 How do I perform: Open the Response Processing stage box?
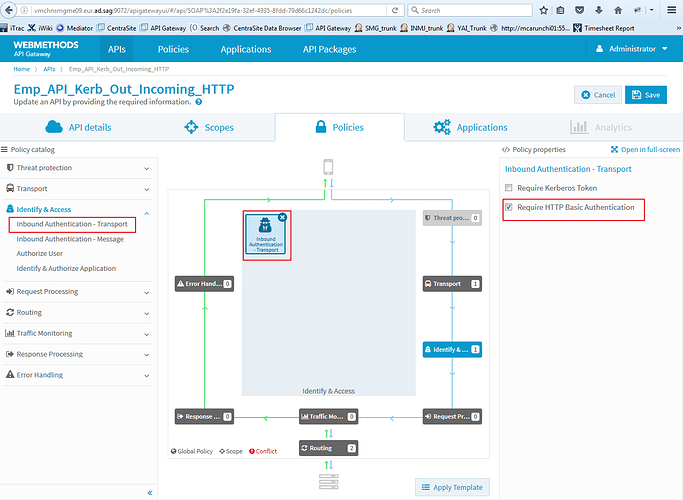[204, 416]
